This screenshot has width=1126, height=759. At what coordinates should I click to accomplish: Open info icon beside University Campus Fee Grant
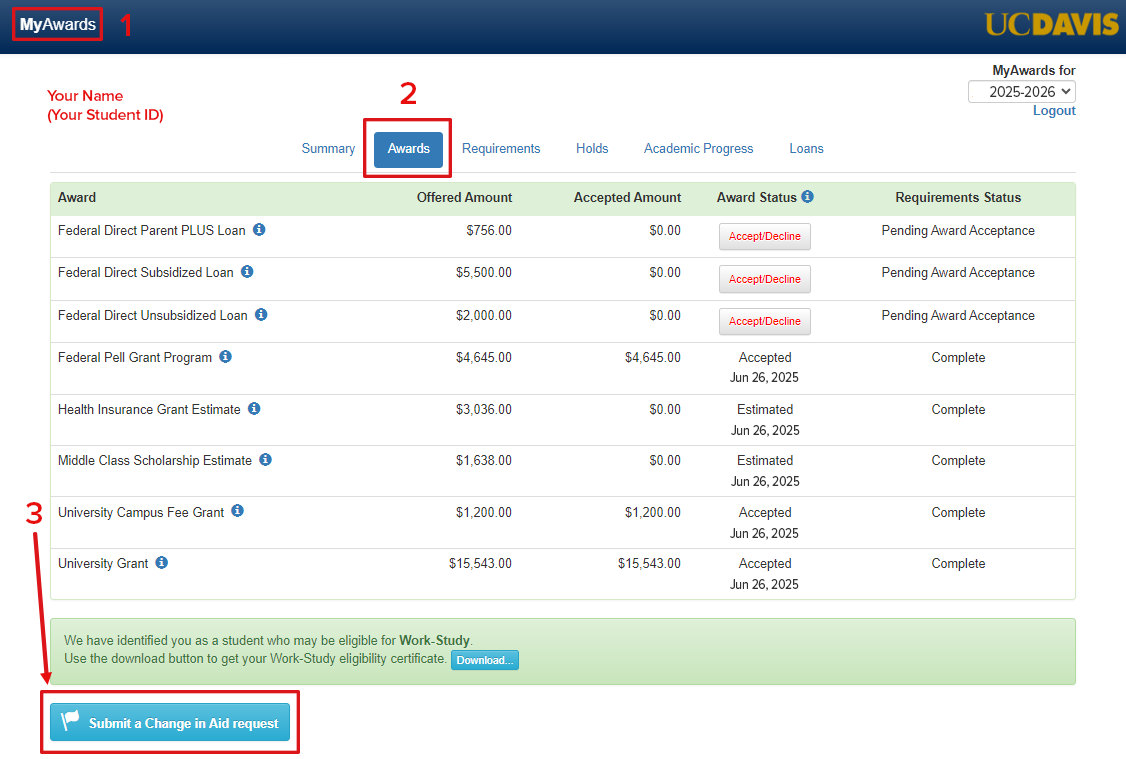coord(237,511)
